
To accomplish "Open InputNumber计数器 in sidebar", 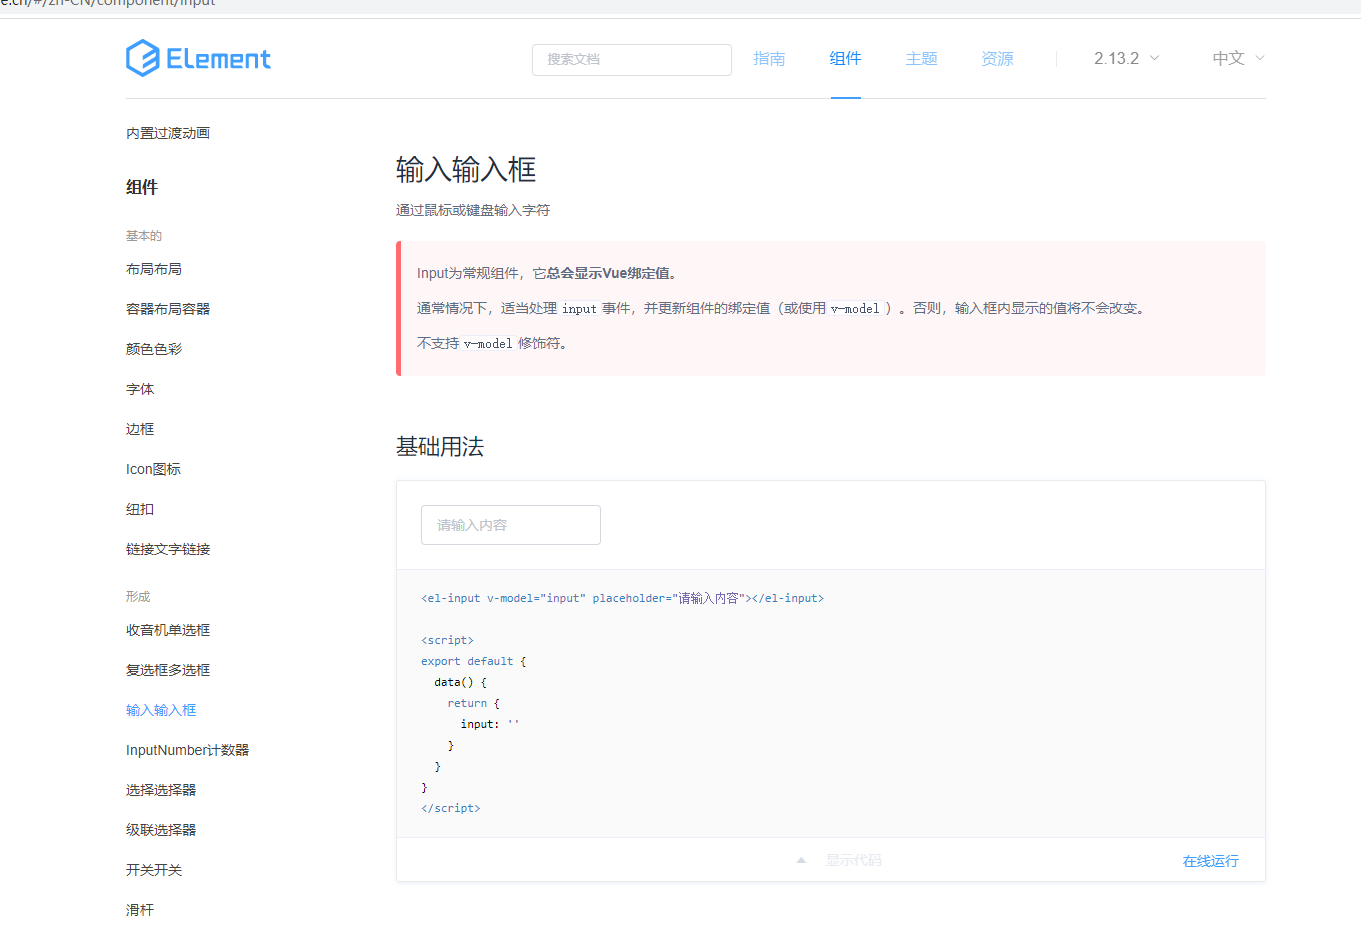I will coord(187,750).
